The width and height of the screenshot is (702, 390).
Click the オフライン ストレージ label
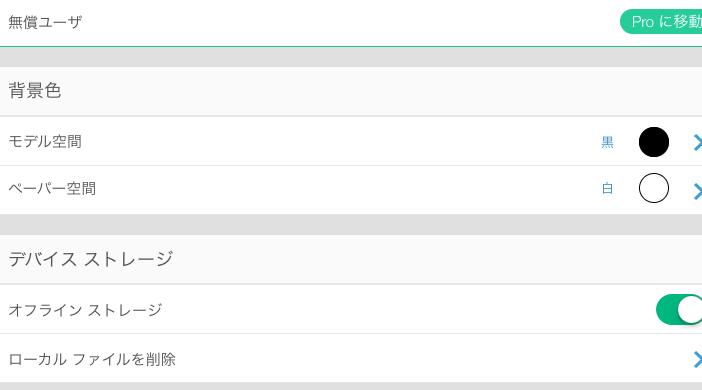pos(85,310)
